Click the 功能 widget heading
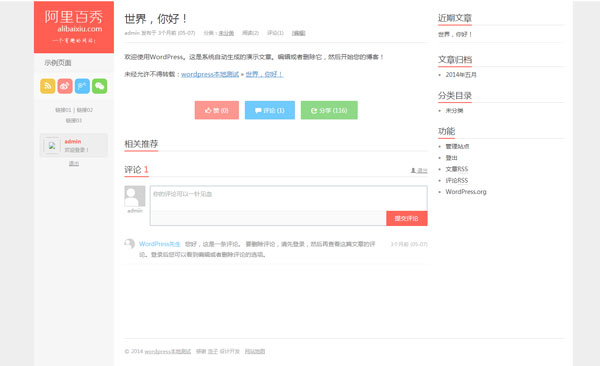The image size is (600, 366). click(x=447, y=131)
